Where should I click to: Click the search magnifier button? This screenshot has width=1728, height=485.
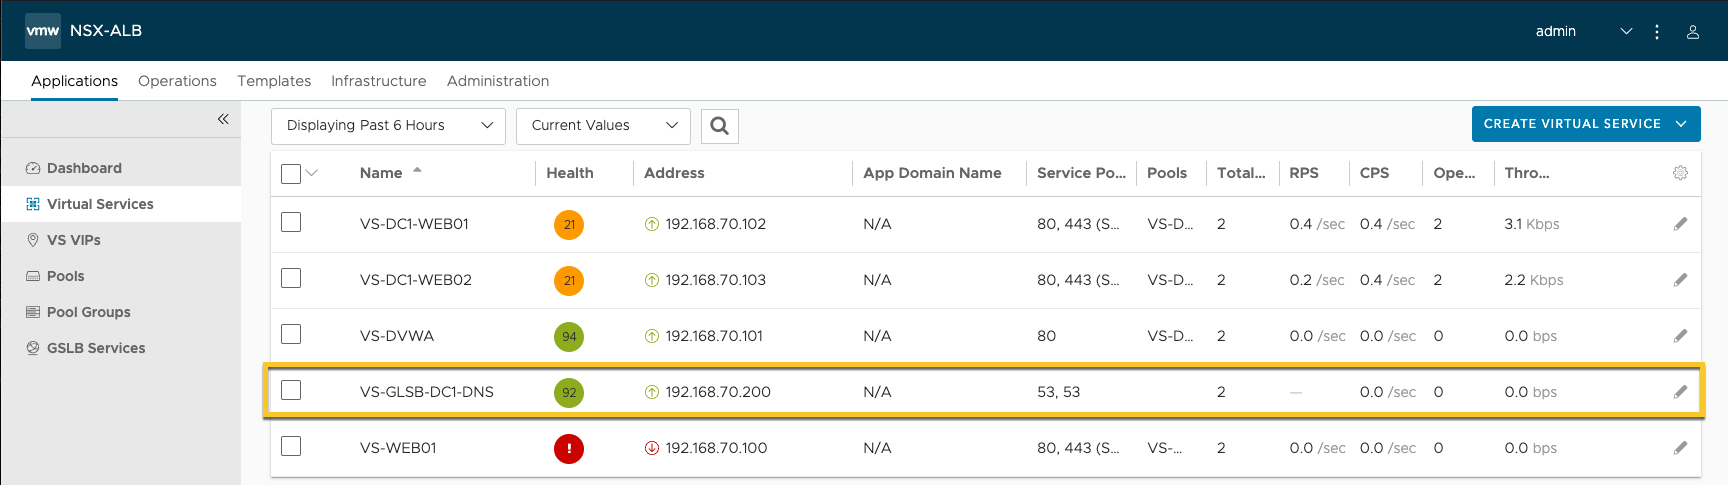720,126
